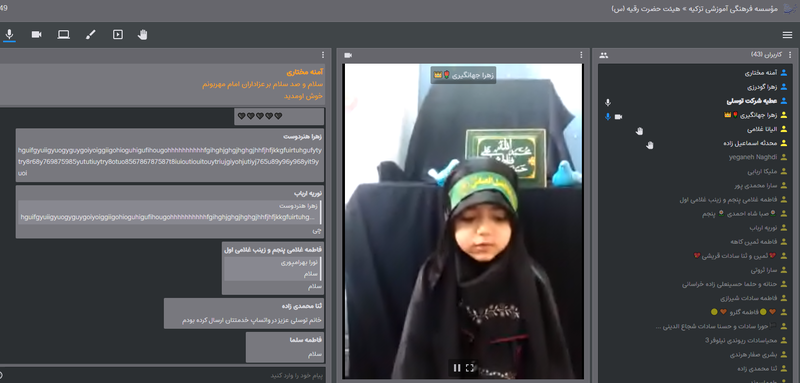Start screen sharing with the laptop icon
800x383 pixels.
[64, 35]
